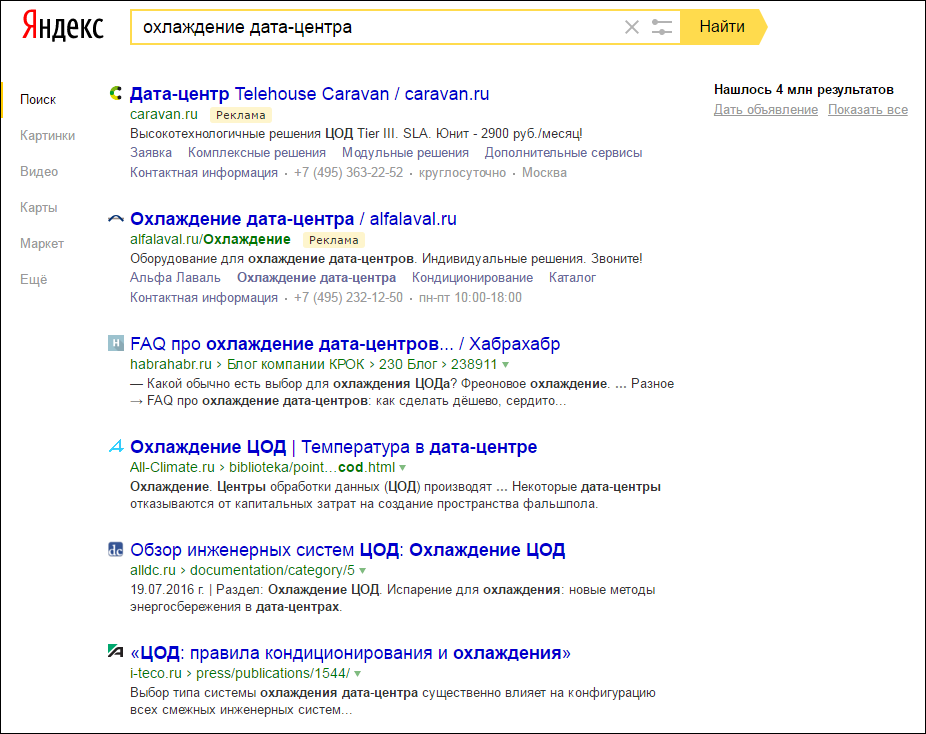The height and width of the screenshot is (734, 926).
Task: Expand the dropdown arrow after i-teco.ru URL
Action: click(x=358, y=672)
